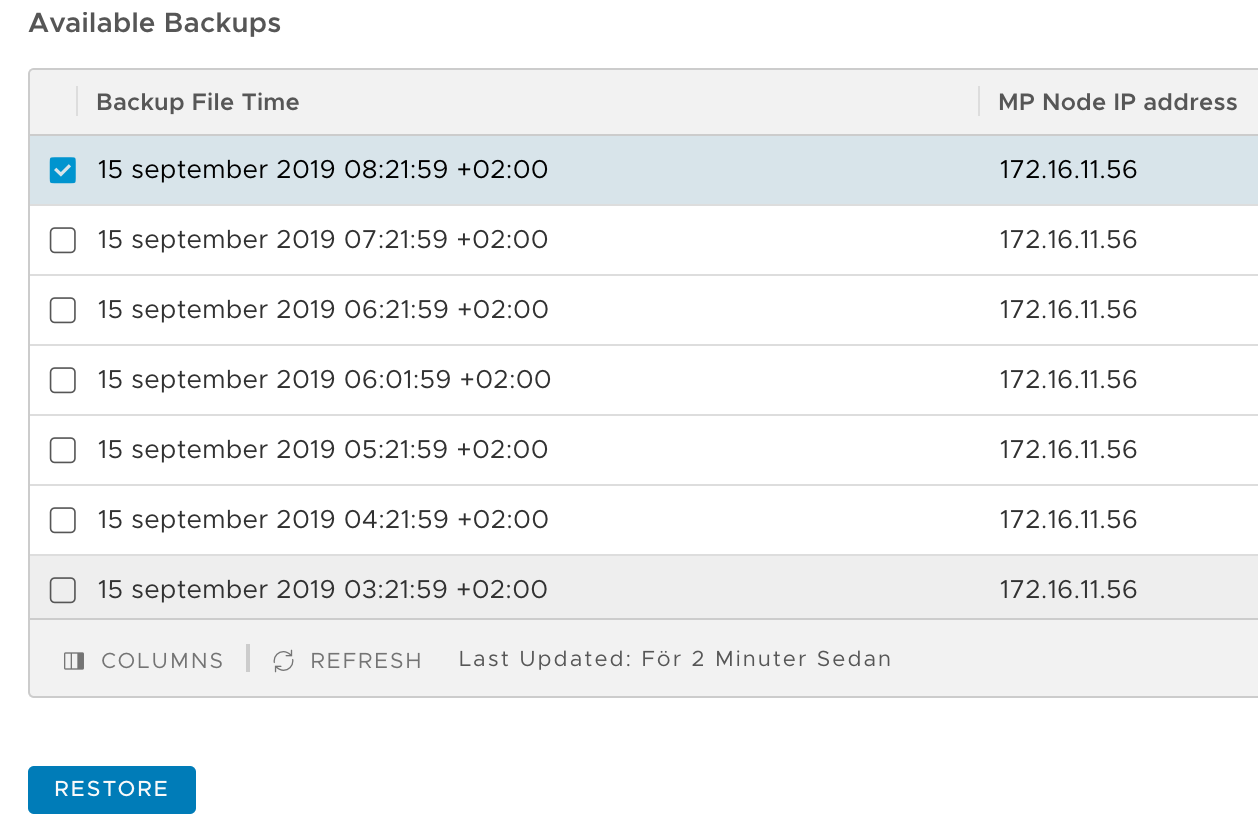Click the REFRESH text button
The image size is (1258, 840).
click(366, 661)
